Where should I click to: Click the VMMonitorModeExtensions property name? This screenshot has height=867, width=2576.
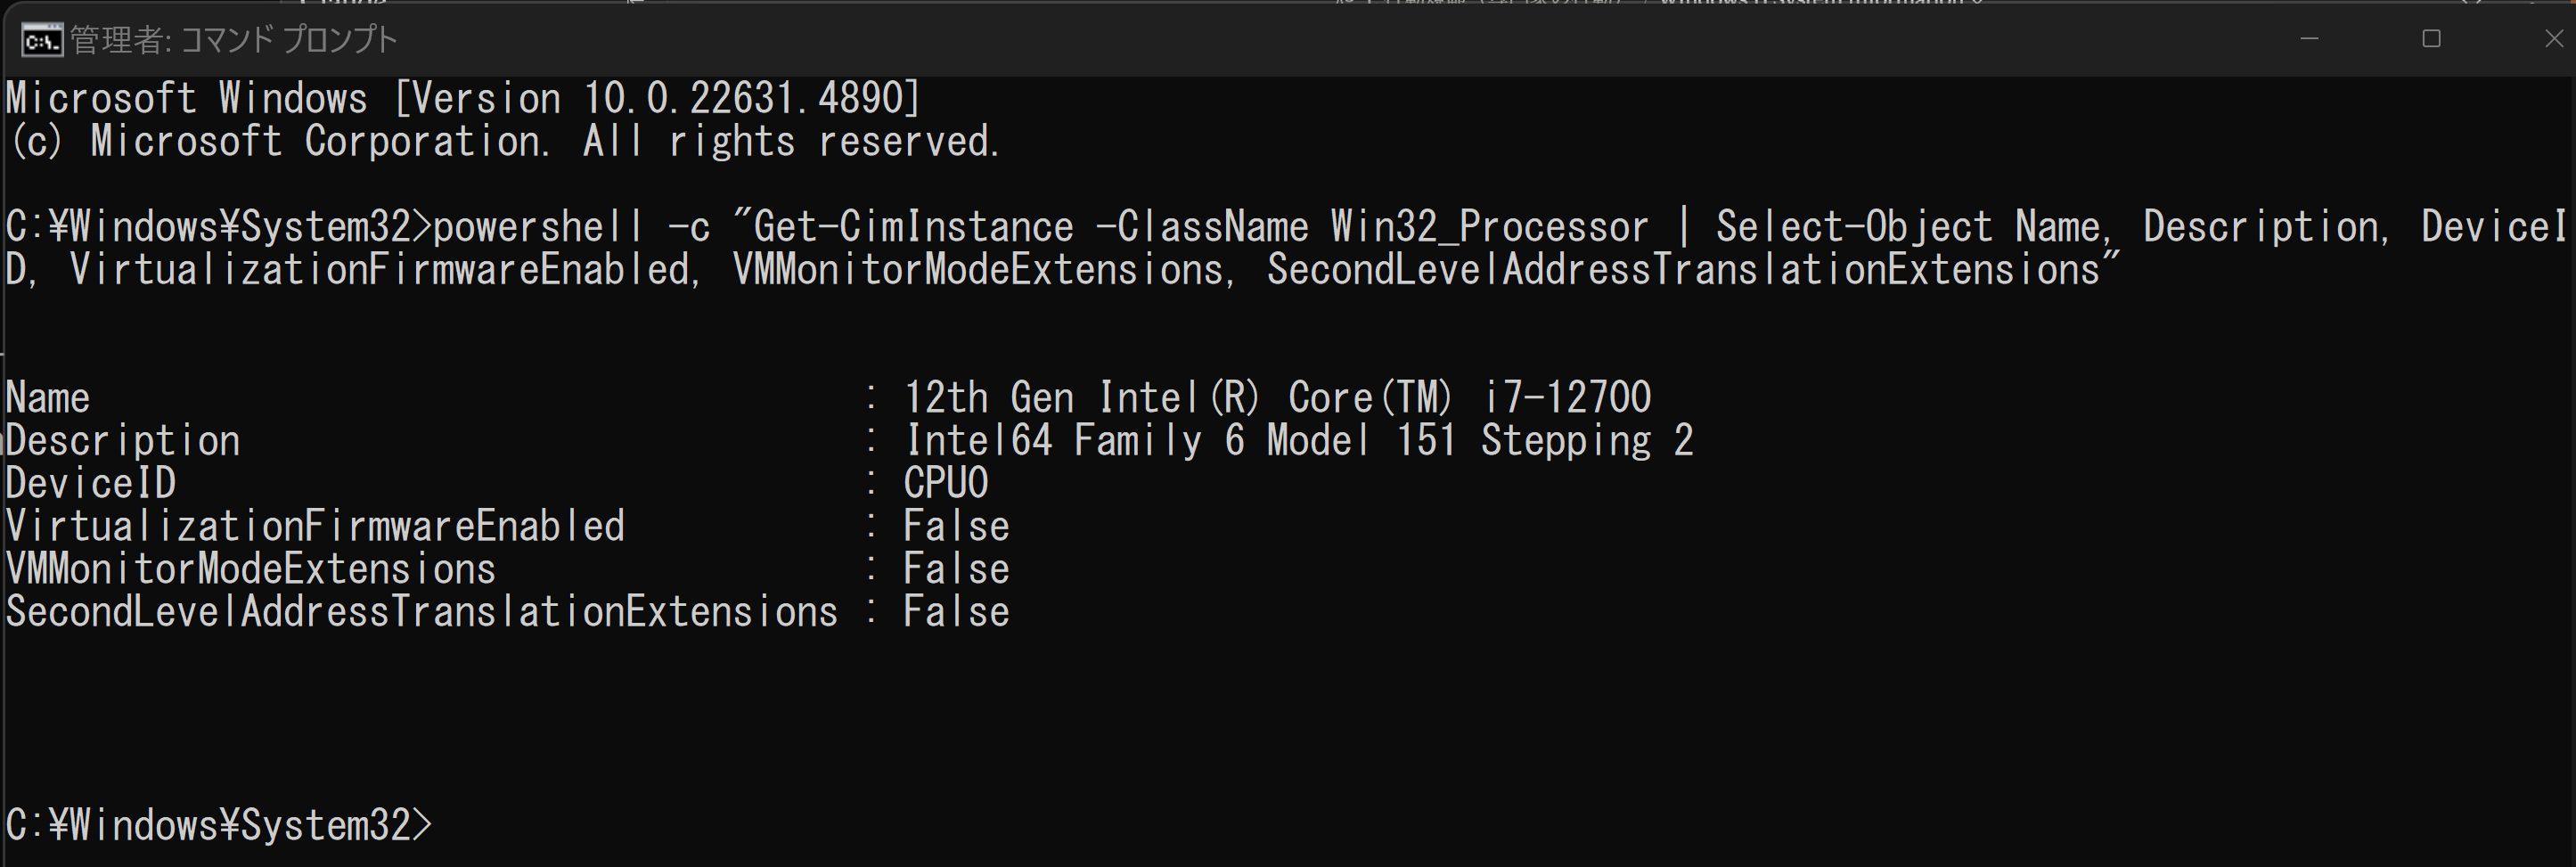(x=250, y=569)
